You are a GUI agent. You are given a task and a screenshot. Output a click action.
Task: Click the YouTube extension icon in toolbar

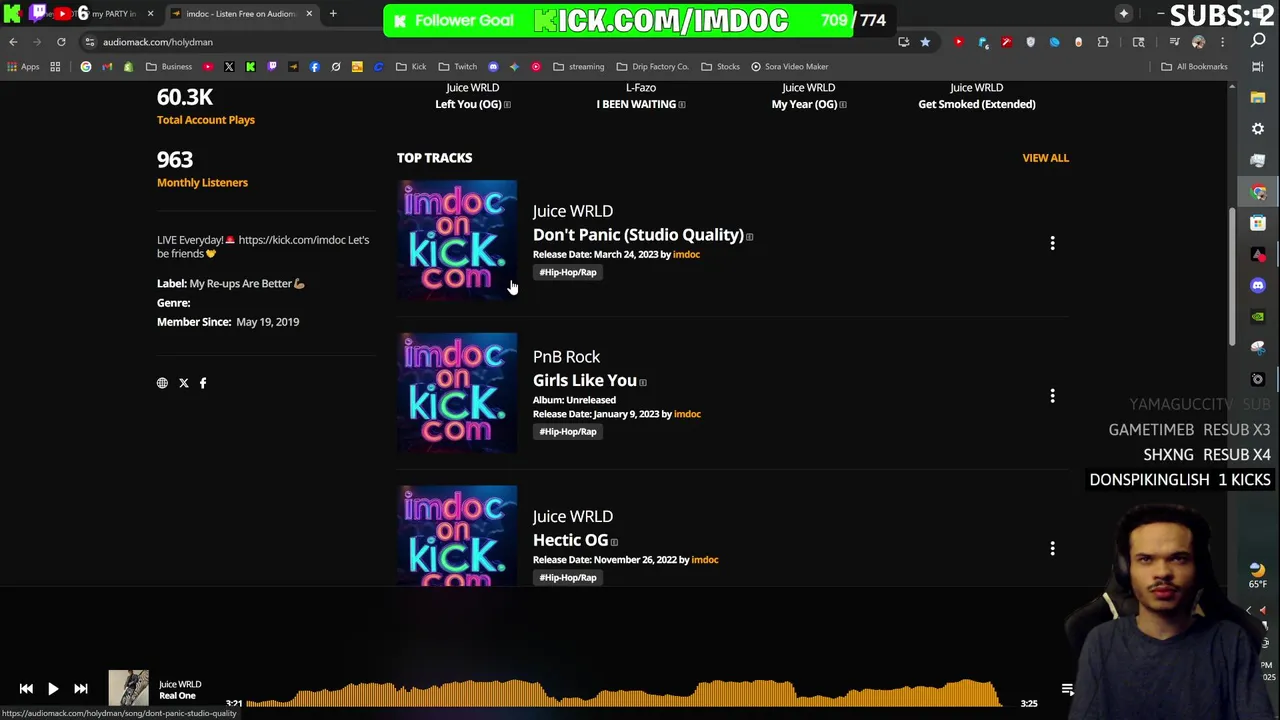click(959, 42)
